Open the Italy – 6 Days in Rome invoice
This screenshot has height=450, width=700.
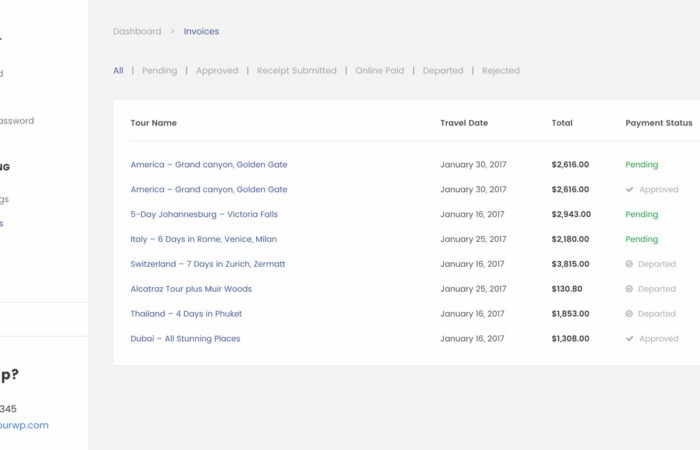coord(203,239)
